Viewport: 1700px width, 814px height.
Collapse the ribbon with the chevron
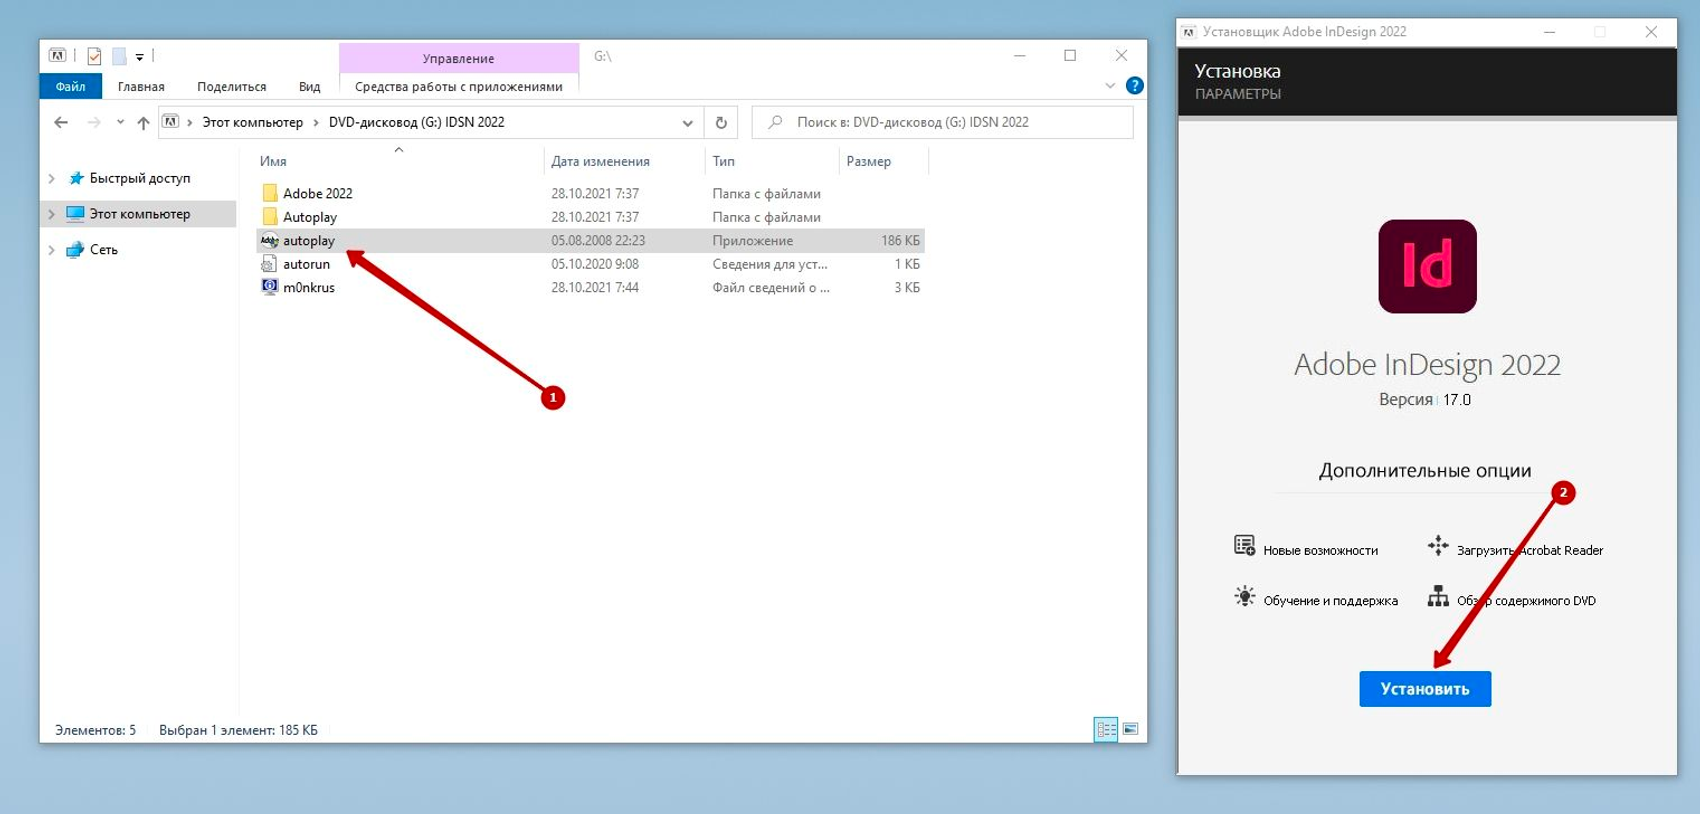(x=1110, y=86)
